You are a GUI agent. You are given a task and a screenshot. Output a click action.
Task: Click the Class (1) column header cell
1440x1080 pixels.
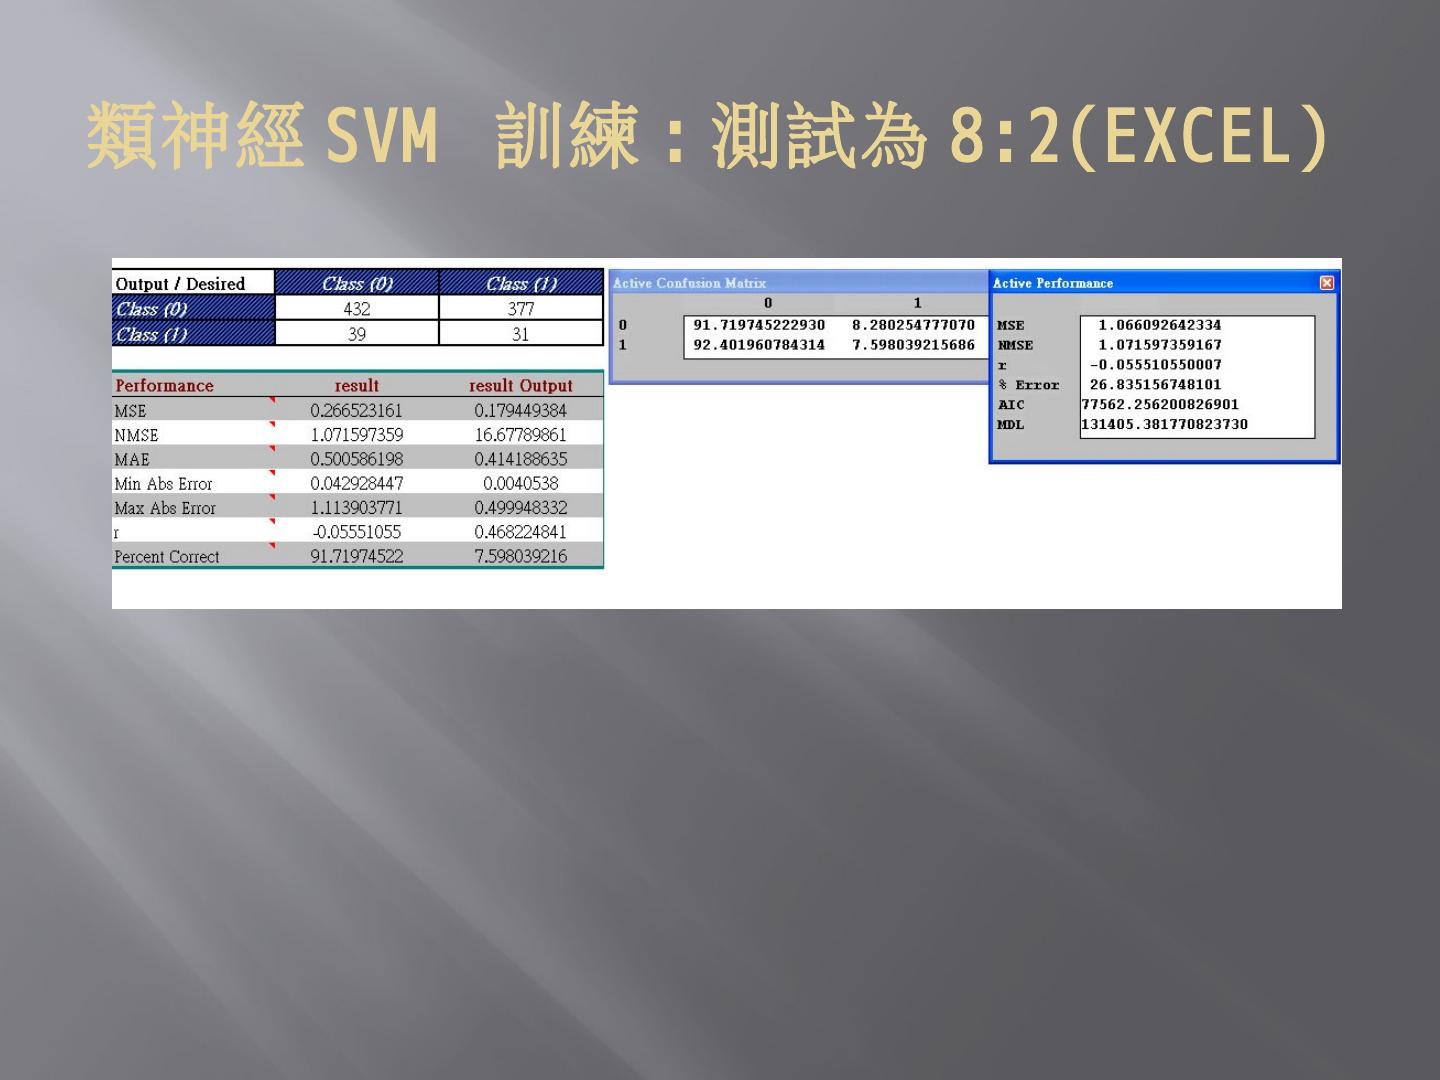521,283
